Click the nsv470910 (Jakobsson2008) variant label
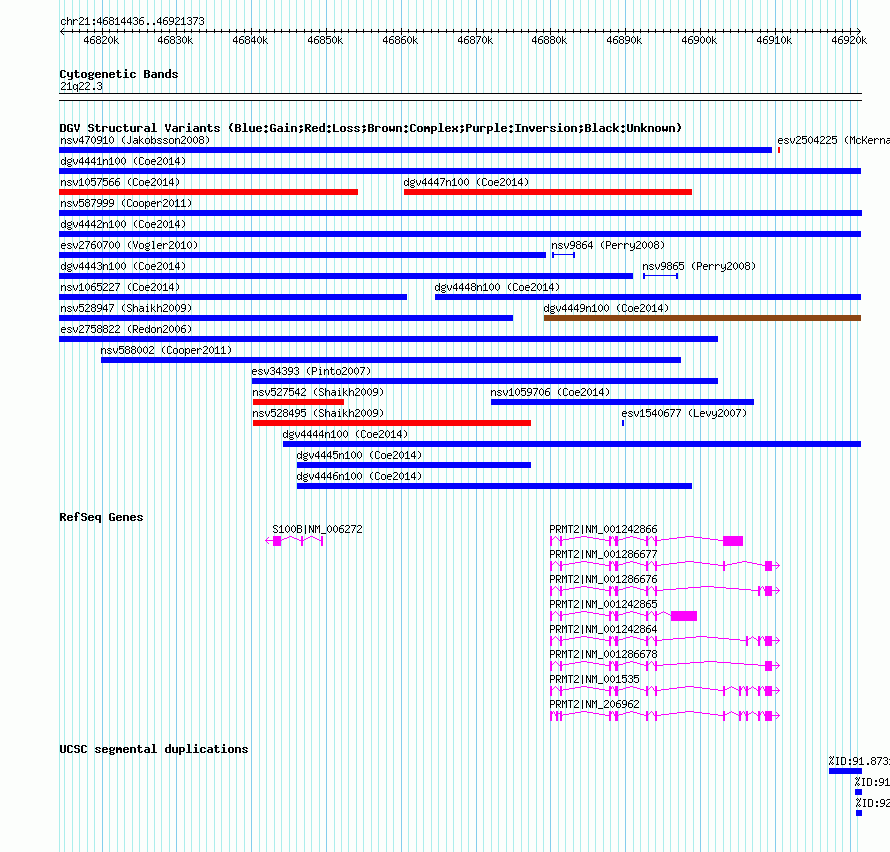 click(x=135, y=140)
